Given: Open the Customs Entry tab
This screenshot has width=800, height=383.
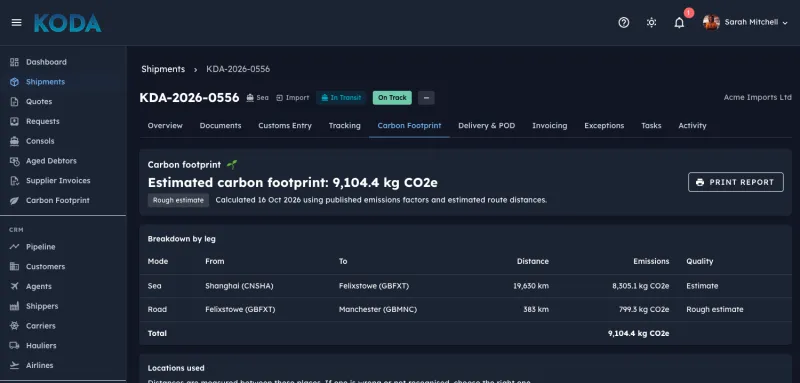Looking at the screenshot, I should (x=285, y=125).
